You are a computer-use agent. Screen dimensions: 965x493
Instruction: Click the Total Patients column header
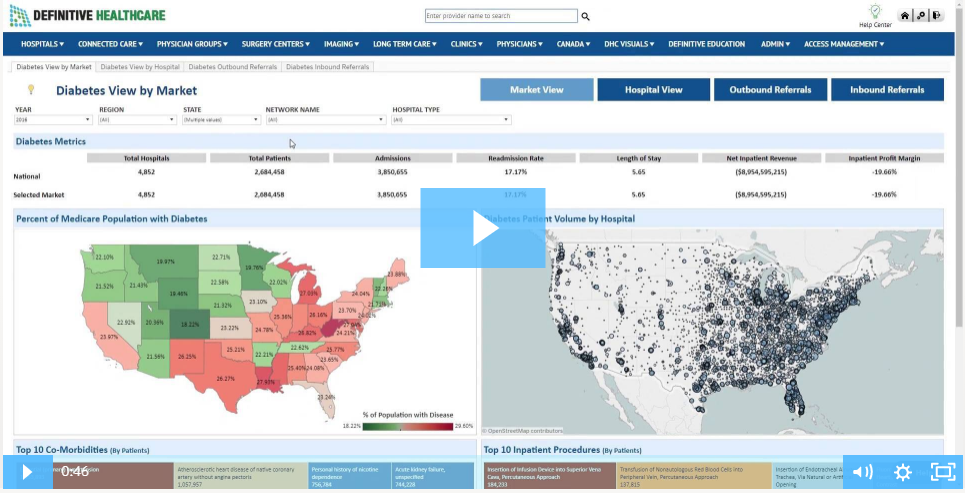pos(270,158)
